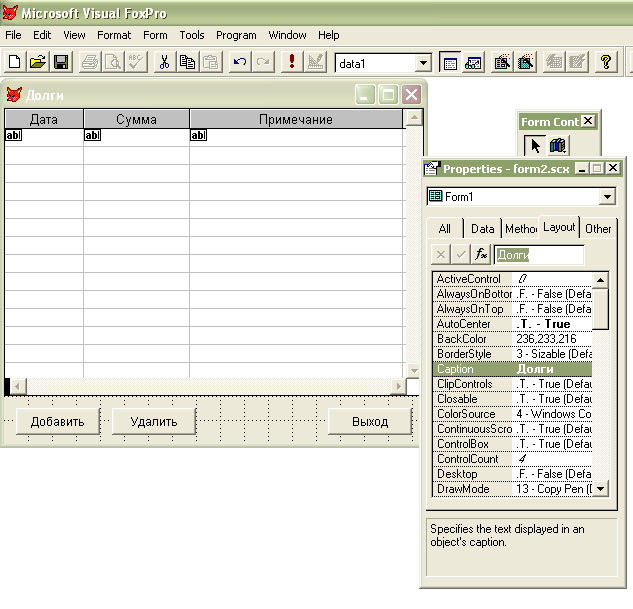Click the View Classes books icon
Image resolution: width=633 pixels, height=609 pixels.
tap(557, 146)
